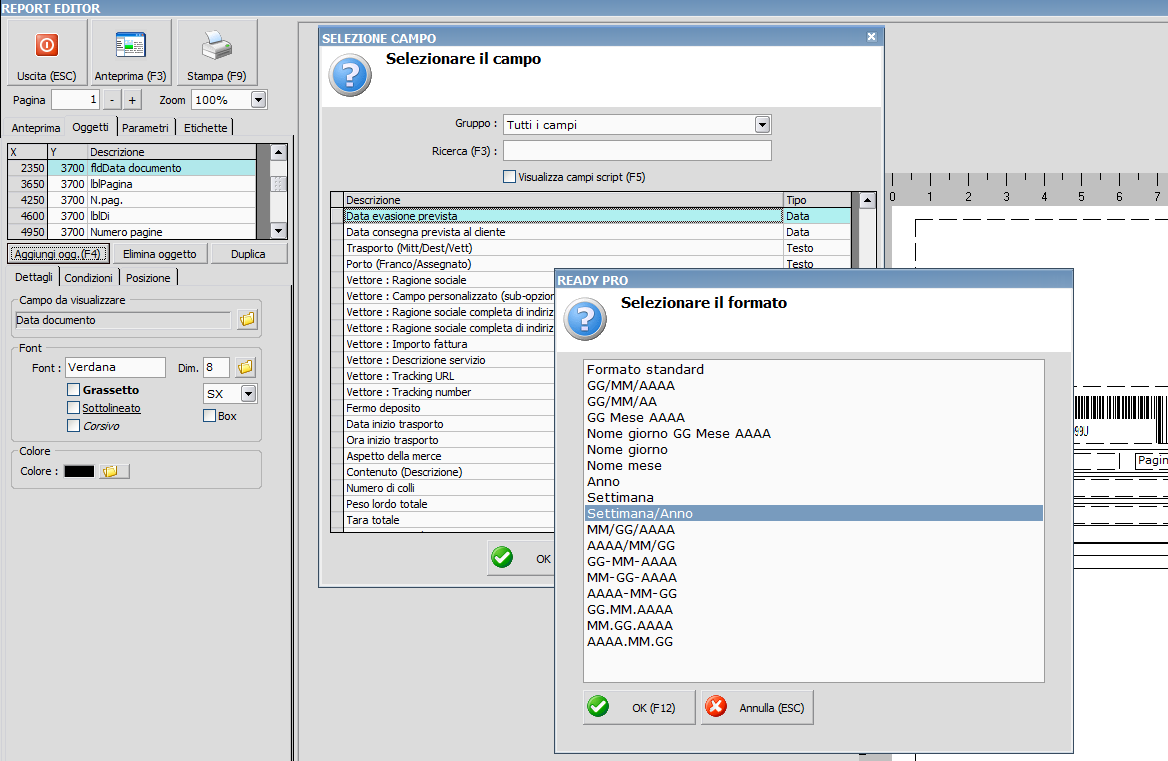Open the Dettagli tab
Viewport: 1168px width, 761px height.
click(x=34, y=277)
